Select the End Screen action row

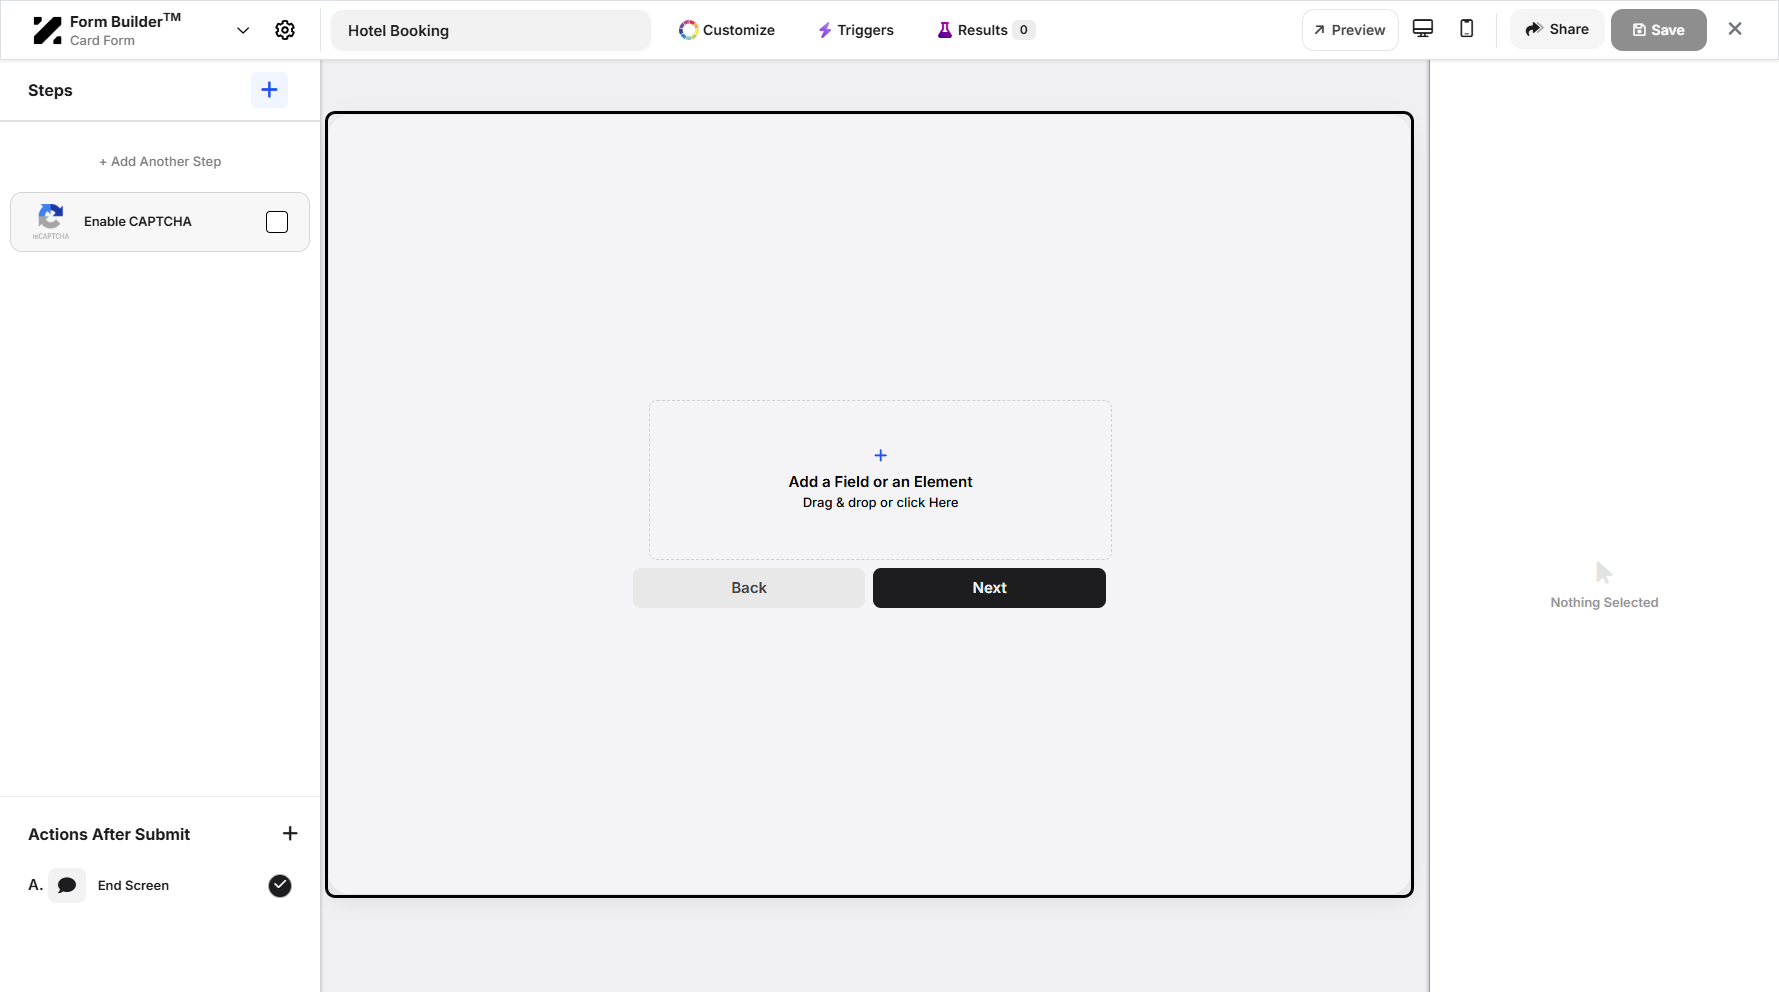pos(160,885)
